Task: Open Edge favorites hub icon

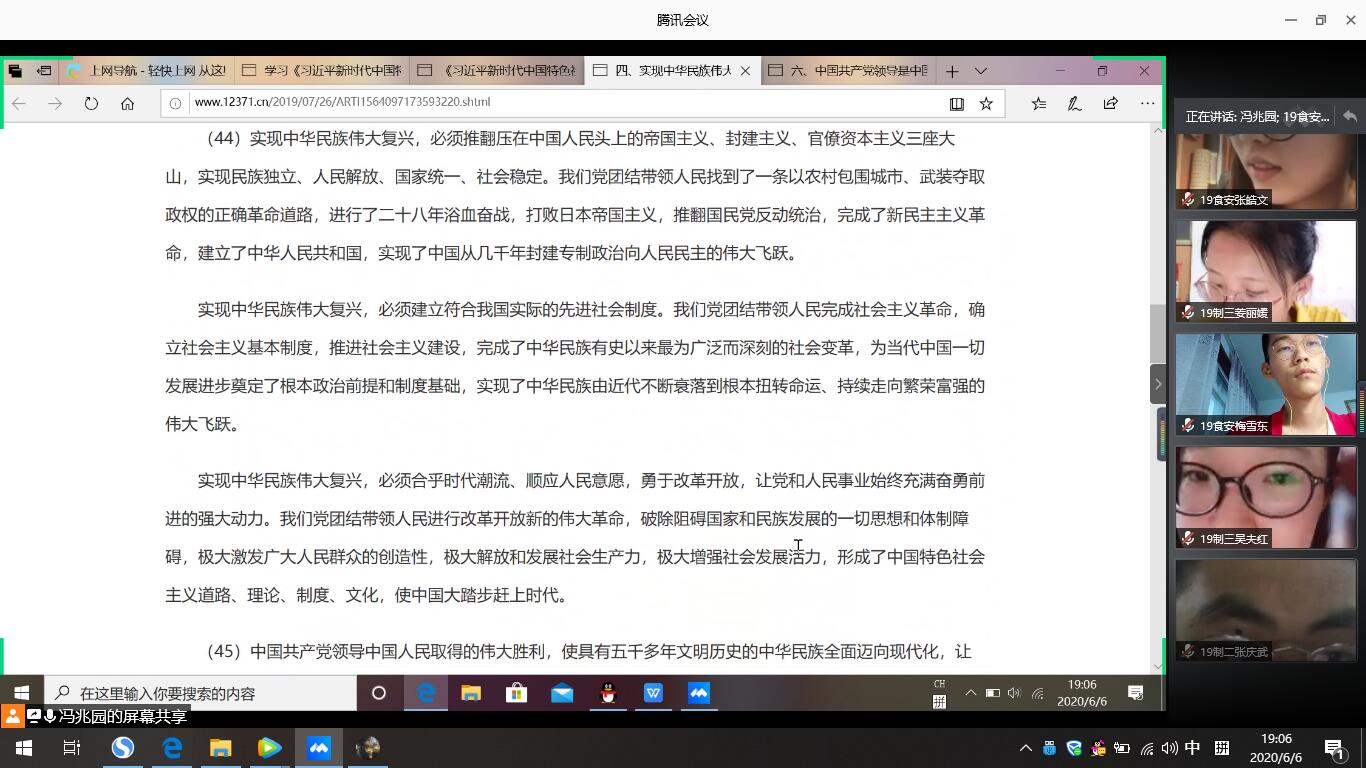Action: tap(1039, 103)
